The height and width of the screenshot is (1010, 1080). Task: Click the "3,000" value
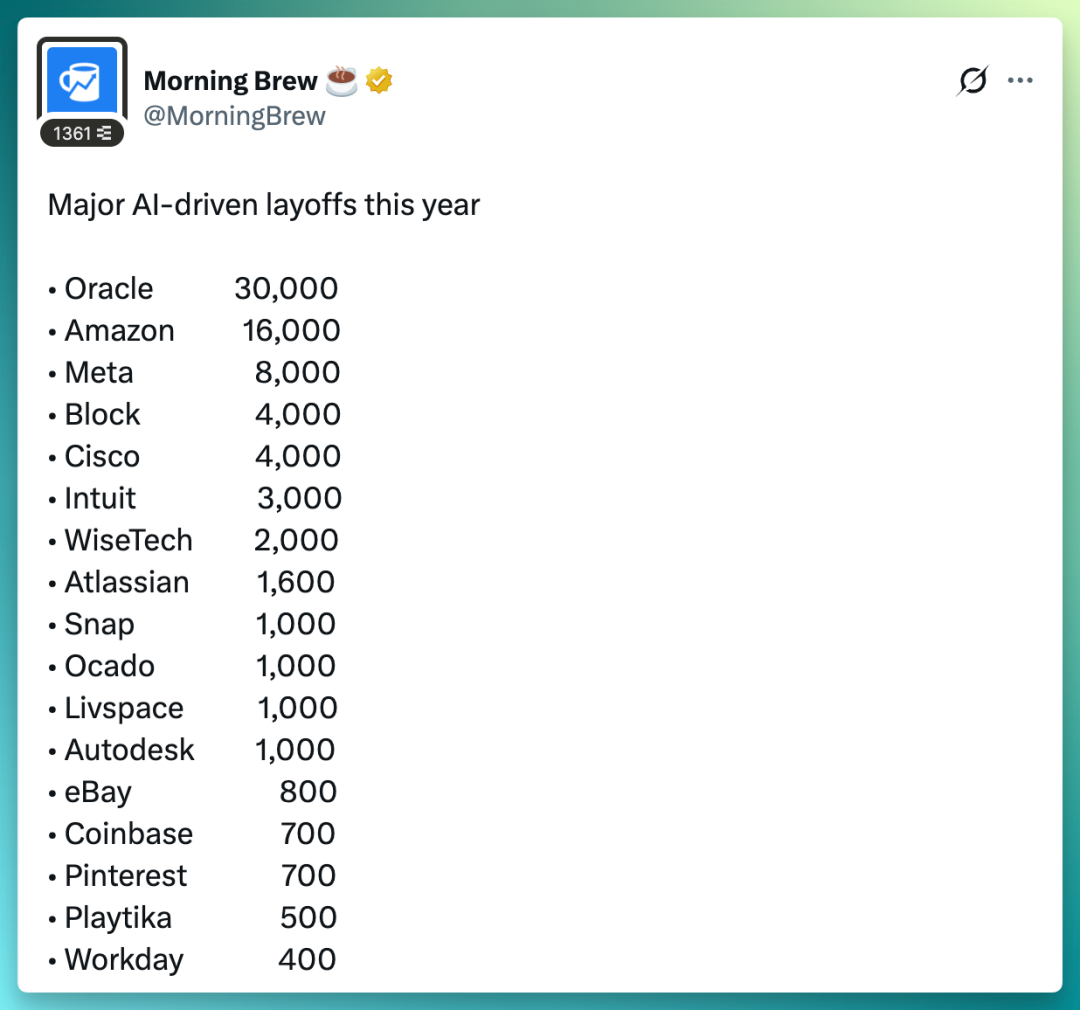(x=300, y=498)
